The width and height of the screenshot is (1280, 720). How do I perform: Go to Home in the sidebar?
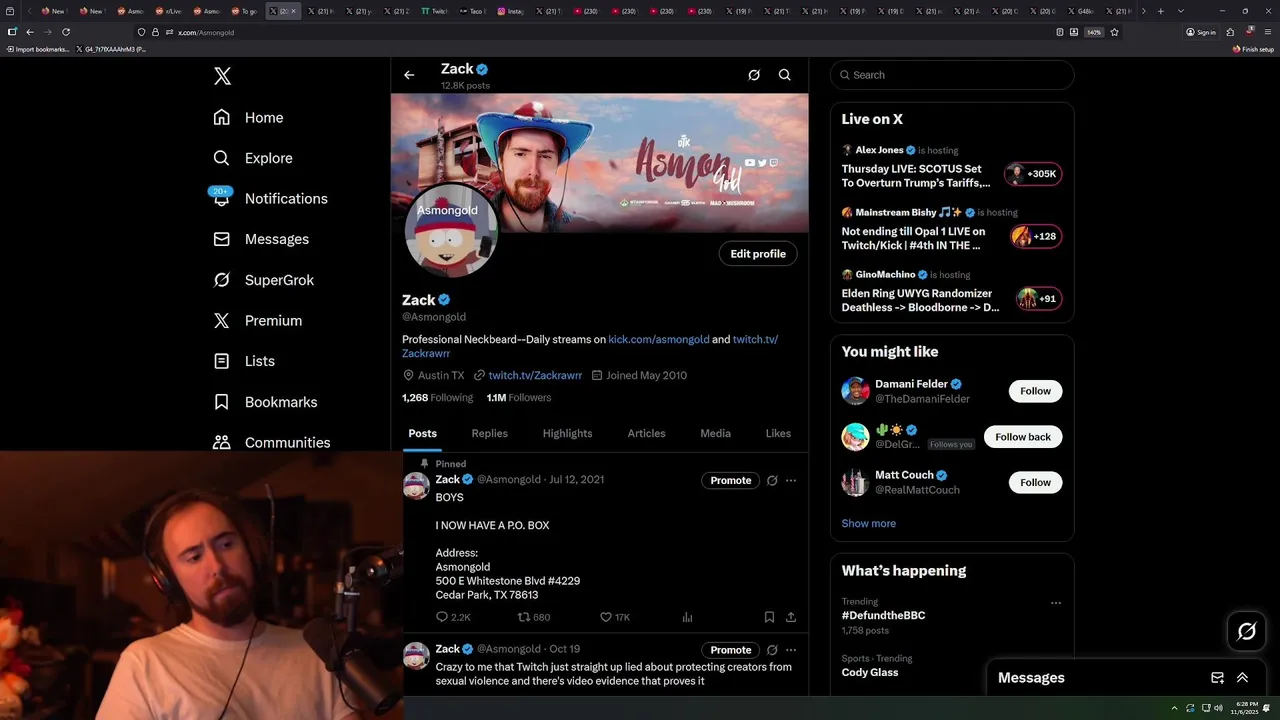[248, 117]
